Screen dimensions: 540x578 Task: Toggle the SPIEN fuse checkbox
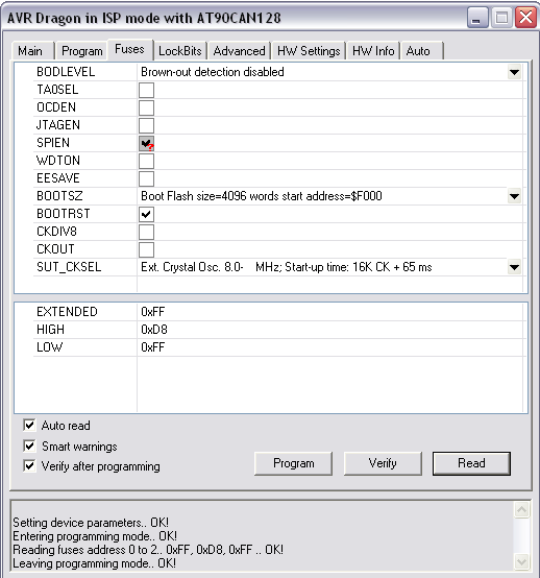146,143
